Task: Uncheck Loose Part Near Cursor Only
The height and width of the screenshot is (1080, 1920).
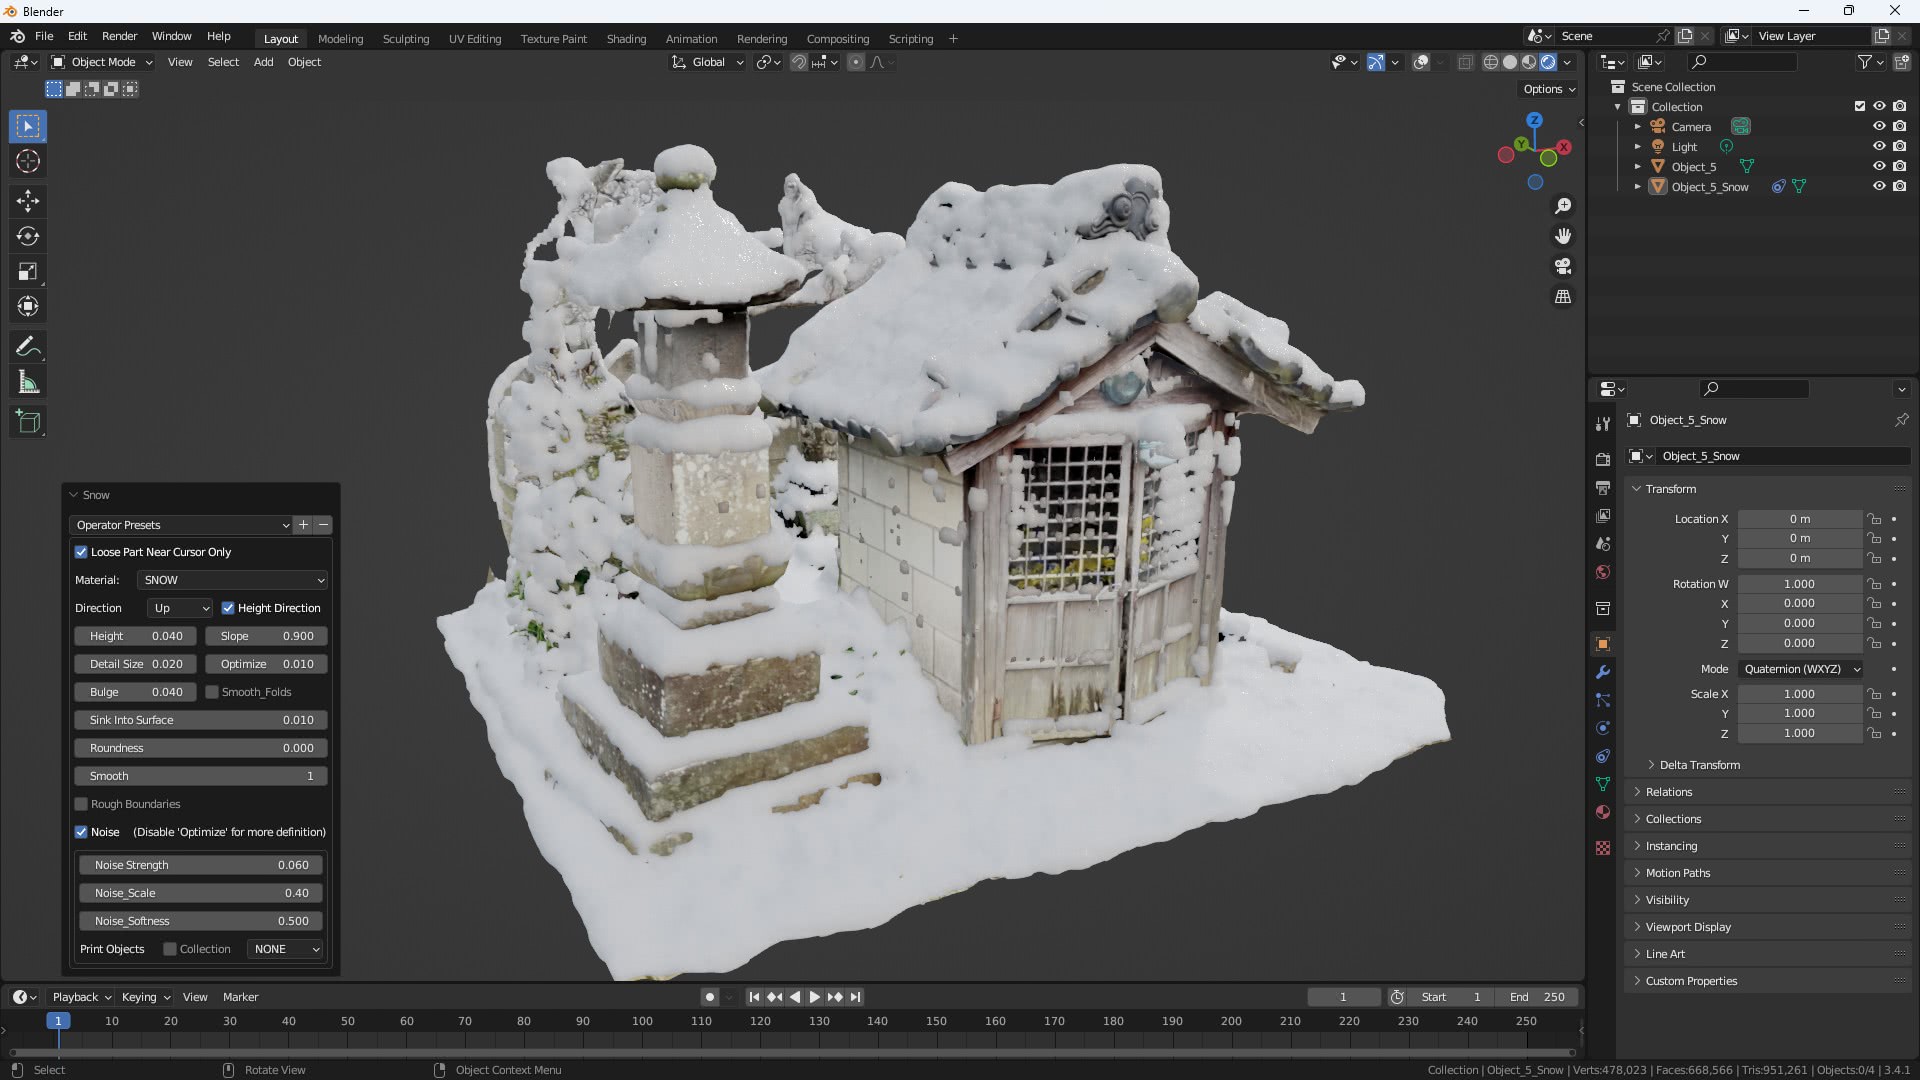Action: (x=81, y=552)
